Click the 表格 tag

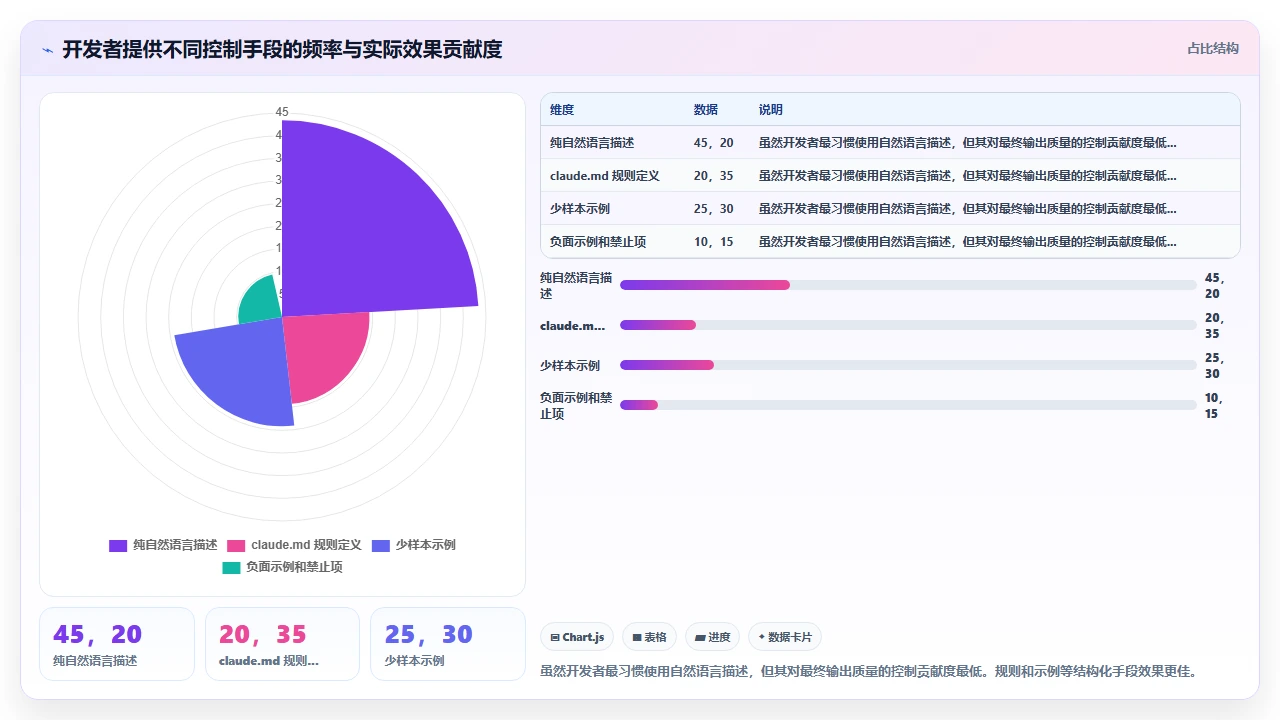pyautogui.click(x=649, y=637)
